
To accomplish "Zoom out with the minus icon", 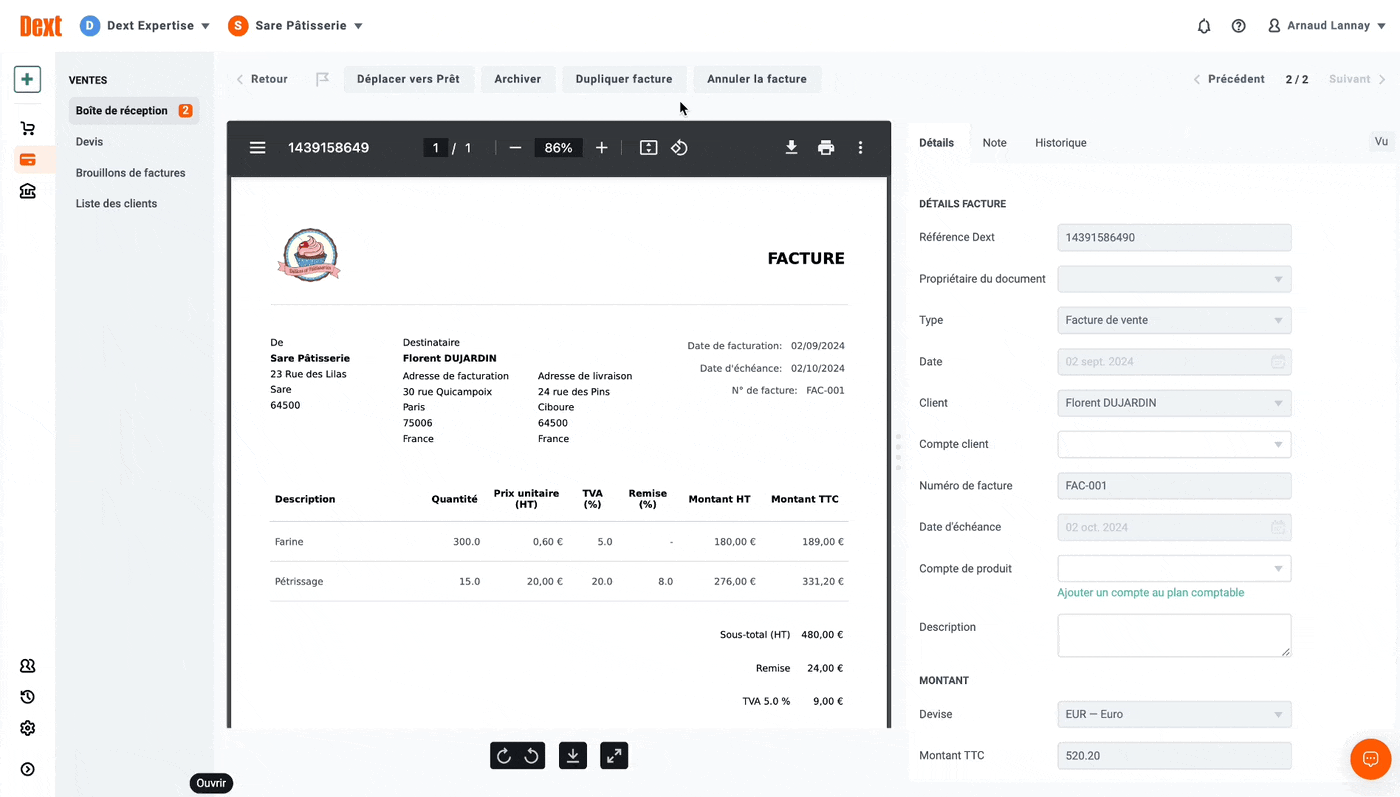I will pyautogui.click(x=515, y=148).
